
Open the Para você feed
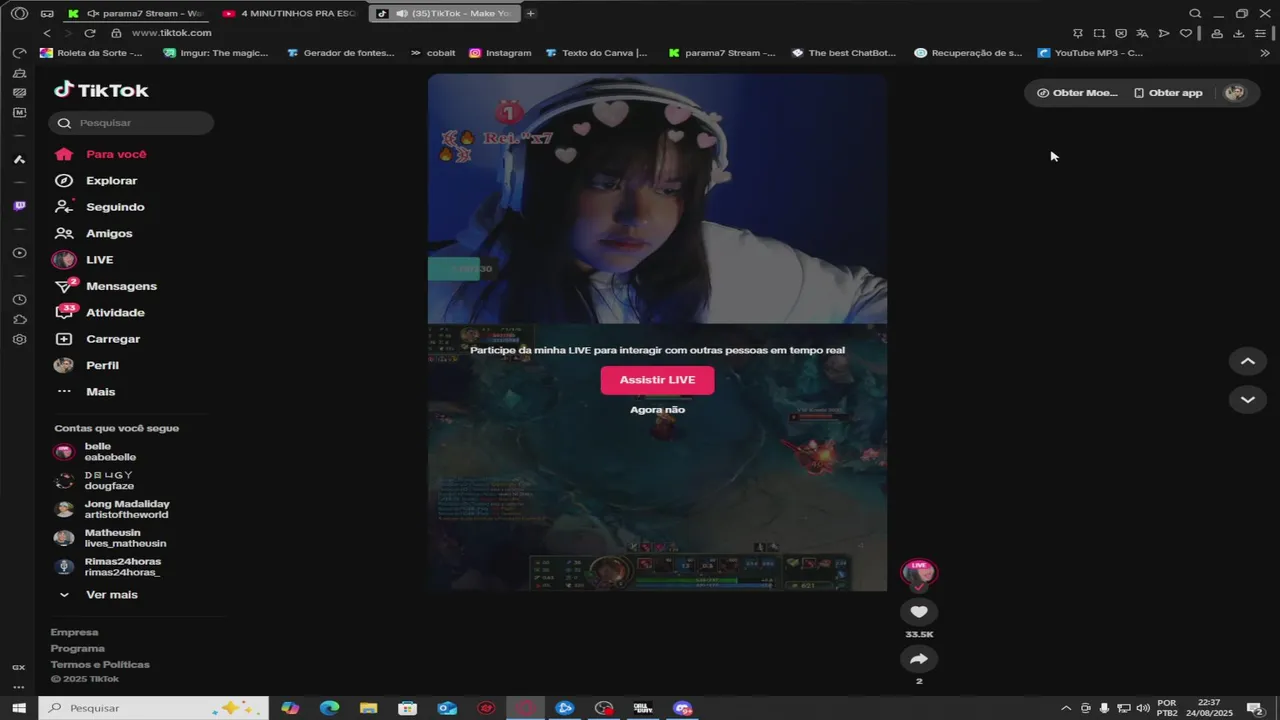pos(100,154)
